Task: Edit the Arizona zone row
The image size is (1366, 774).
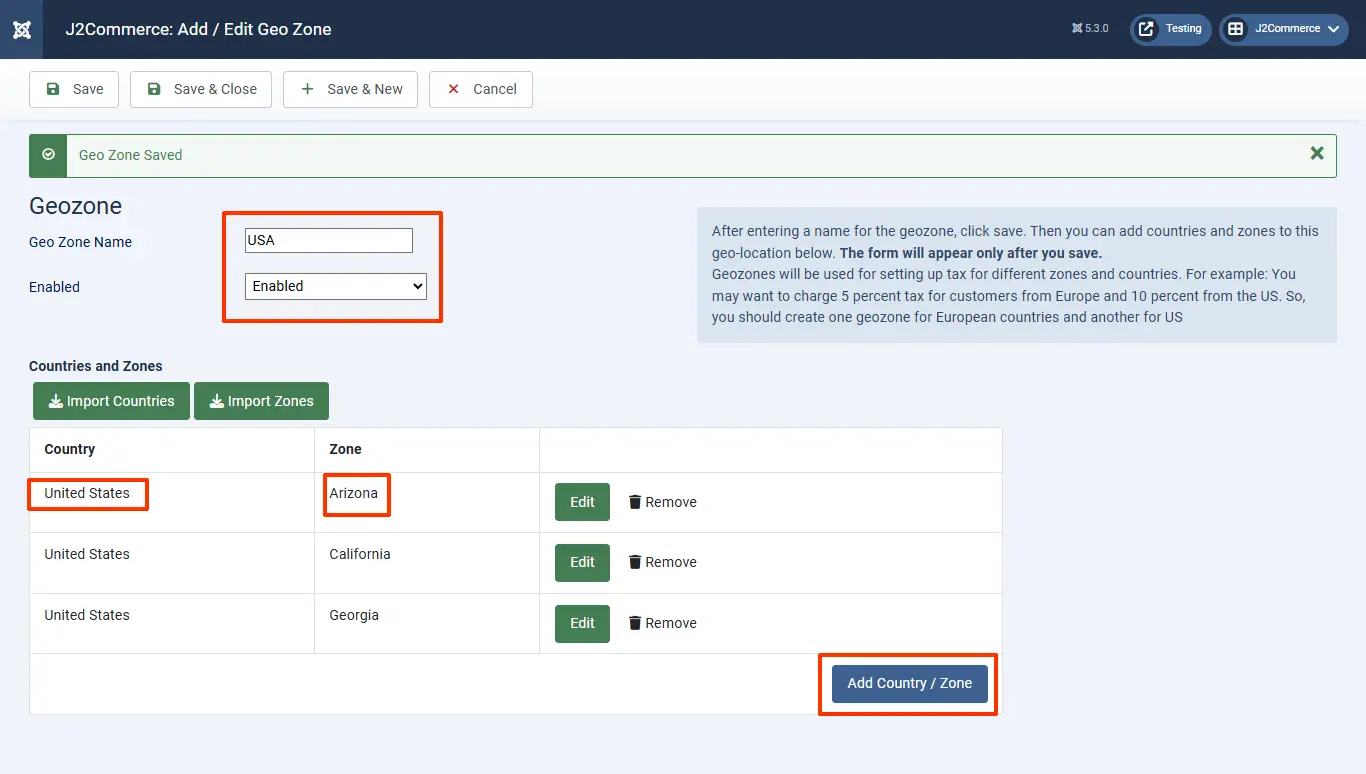Action: [x=582, y=502]
